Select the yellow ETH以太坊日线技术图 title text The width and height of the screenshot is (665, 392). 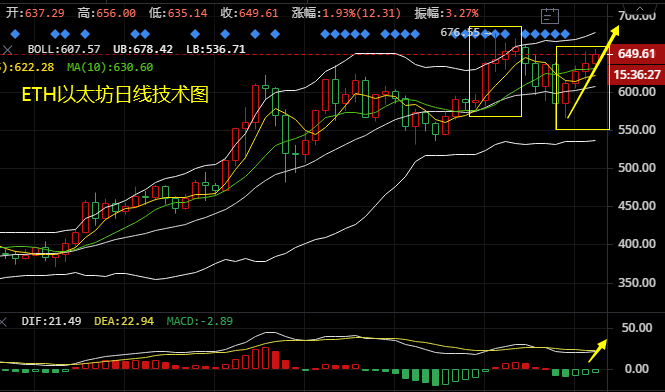coord(115,95)
